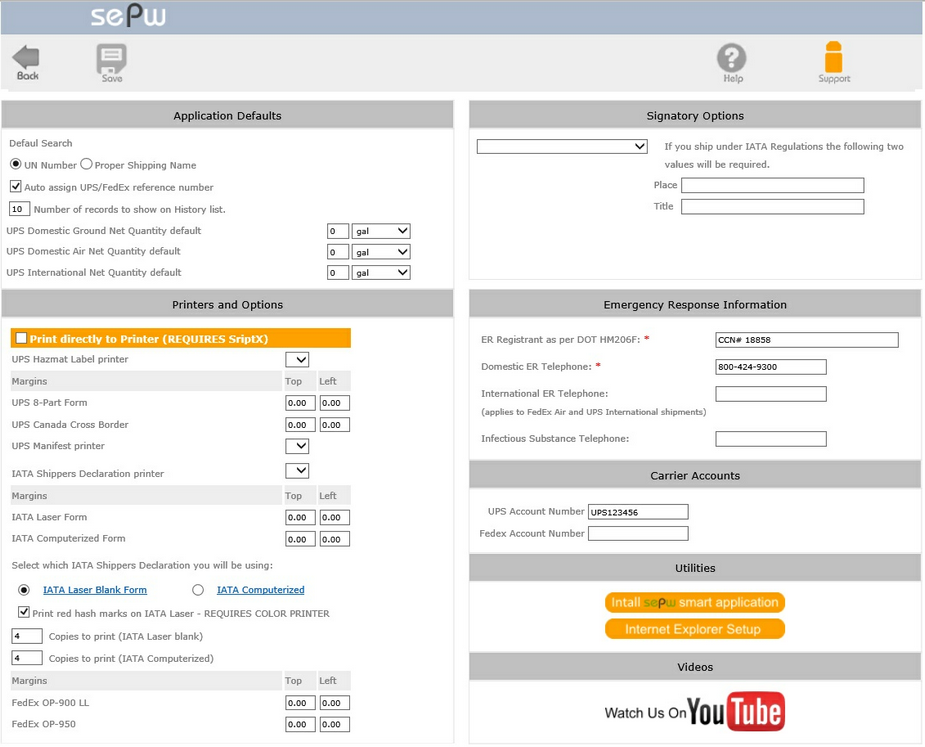The height and width of the screenshot is (747, 925).
Task: Click IATA Laser Form left margin field
Action: pos(334,517)
